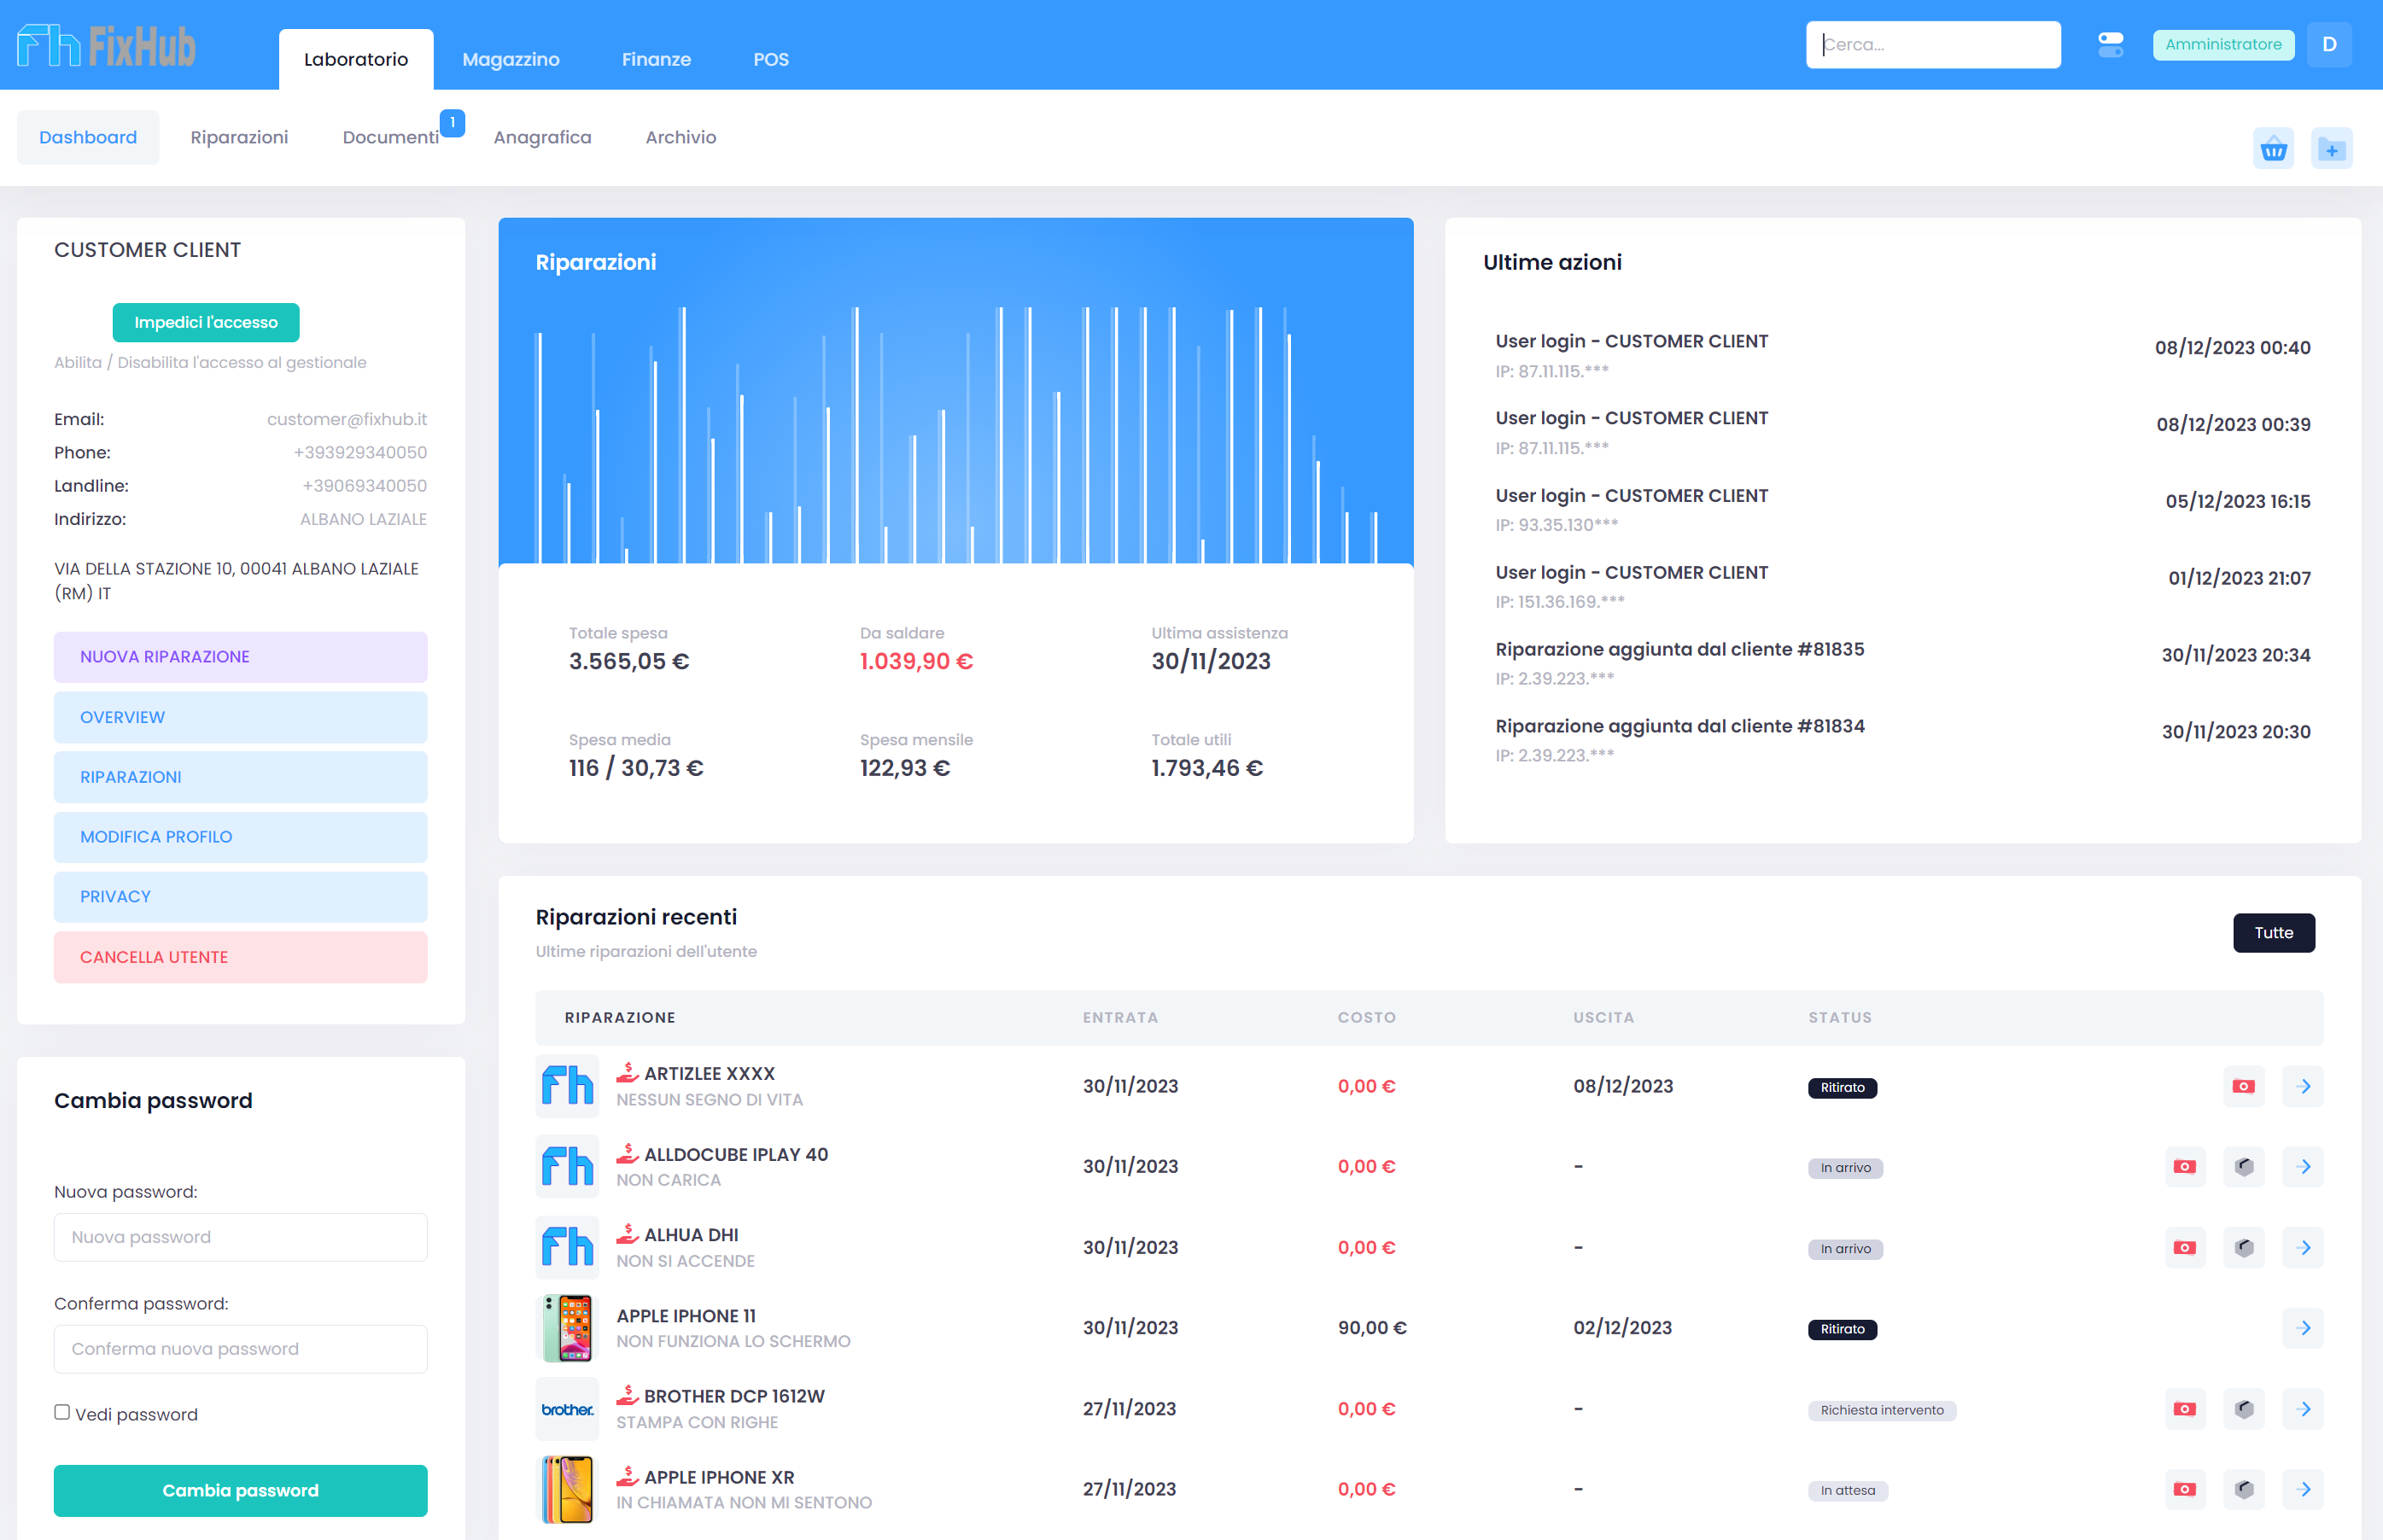This screenshot has width=2383, height=1540.
Task: Click the NUOVA RIPARAZIONE button
Action: pyautogui.click(x=240, y=657)
